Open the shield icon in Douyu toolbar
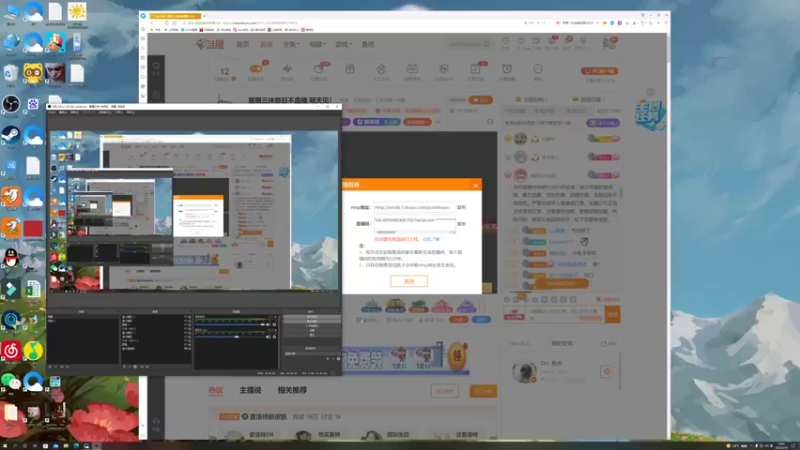 pyautogui.click(x=444, y=69)
